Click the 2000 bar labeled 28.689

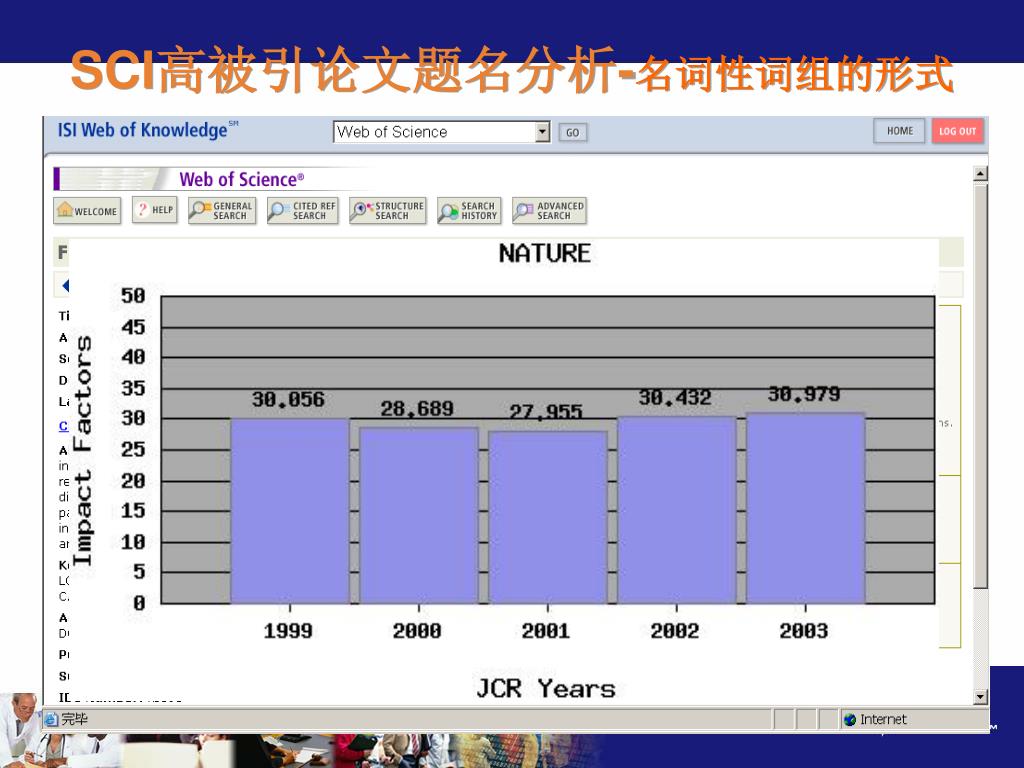(419, 515)
